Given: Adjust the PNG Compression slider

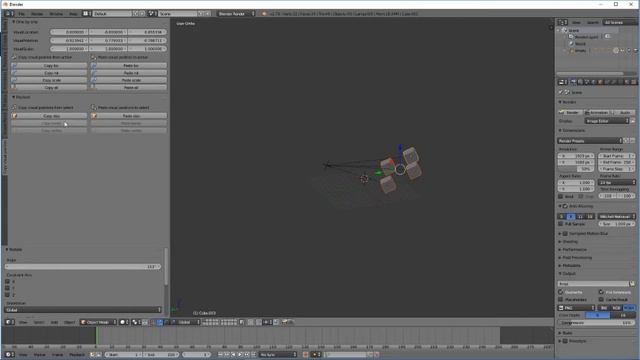Looking at the screenshot, I should tap(596, 322).
